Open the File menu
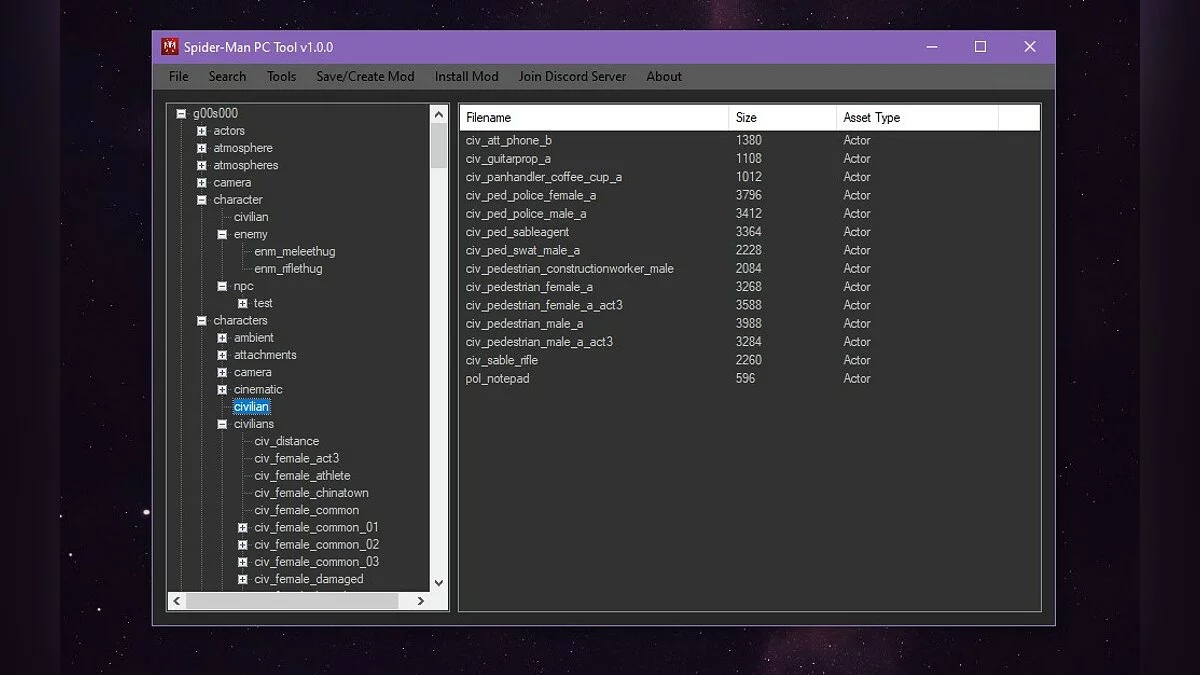The image size is (1200, 675). click(x=178, y=76)
